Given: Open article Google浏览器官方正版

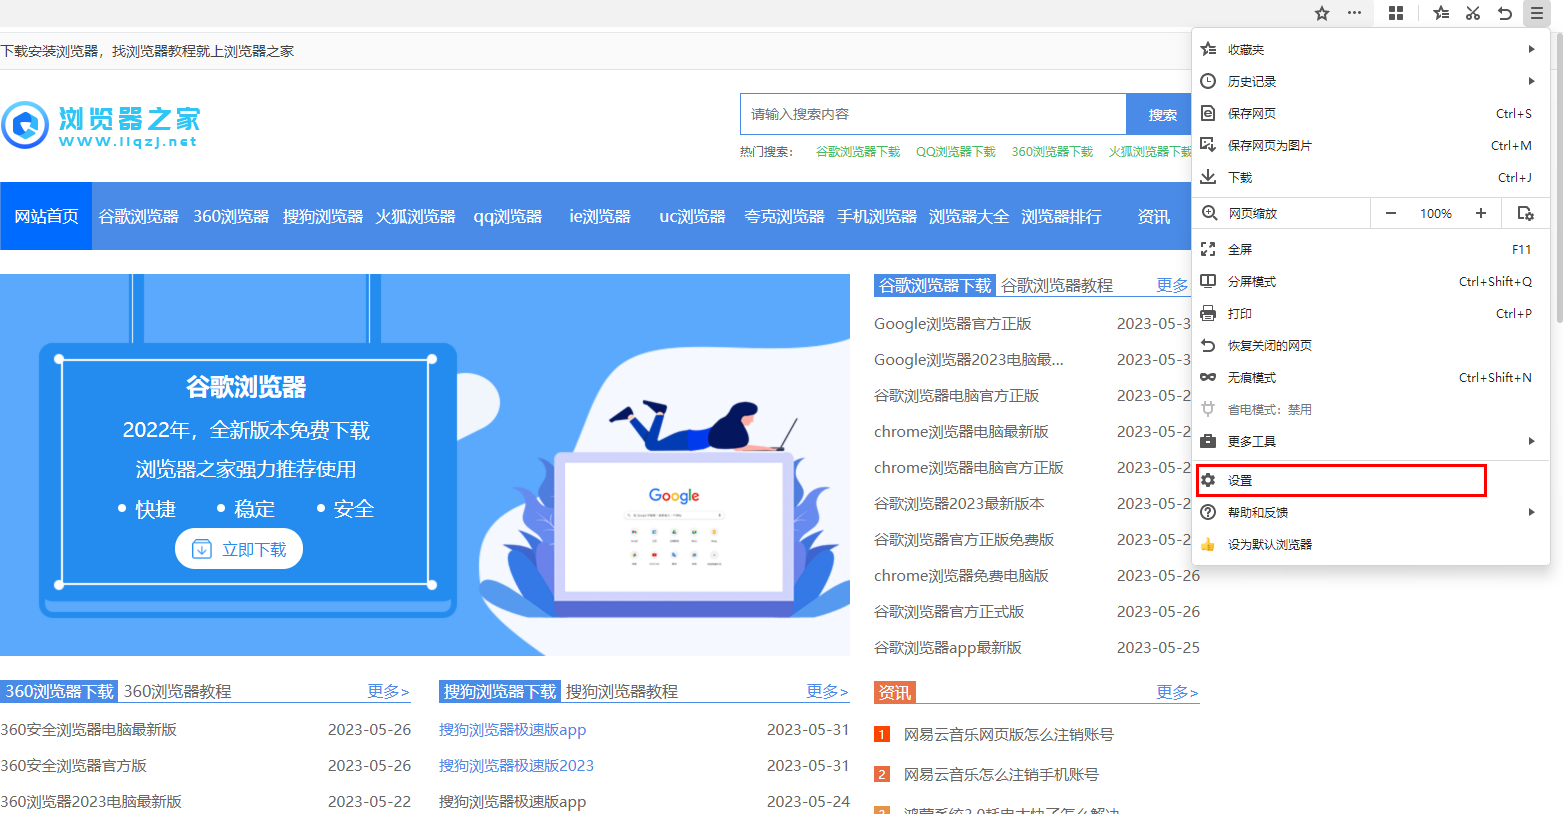Looking at the screenshot, I should click(952, 324).
